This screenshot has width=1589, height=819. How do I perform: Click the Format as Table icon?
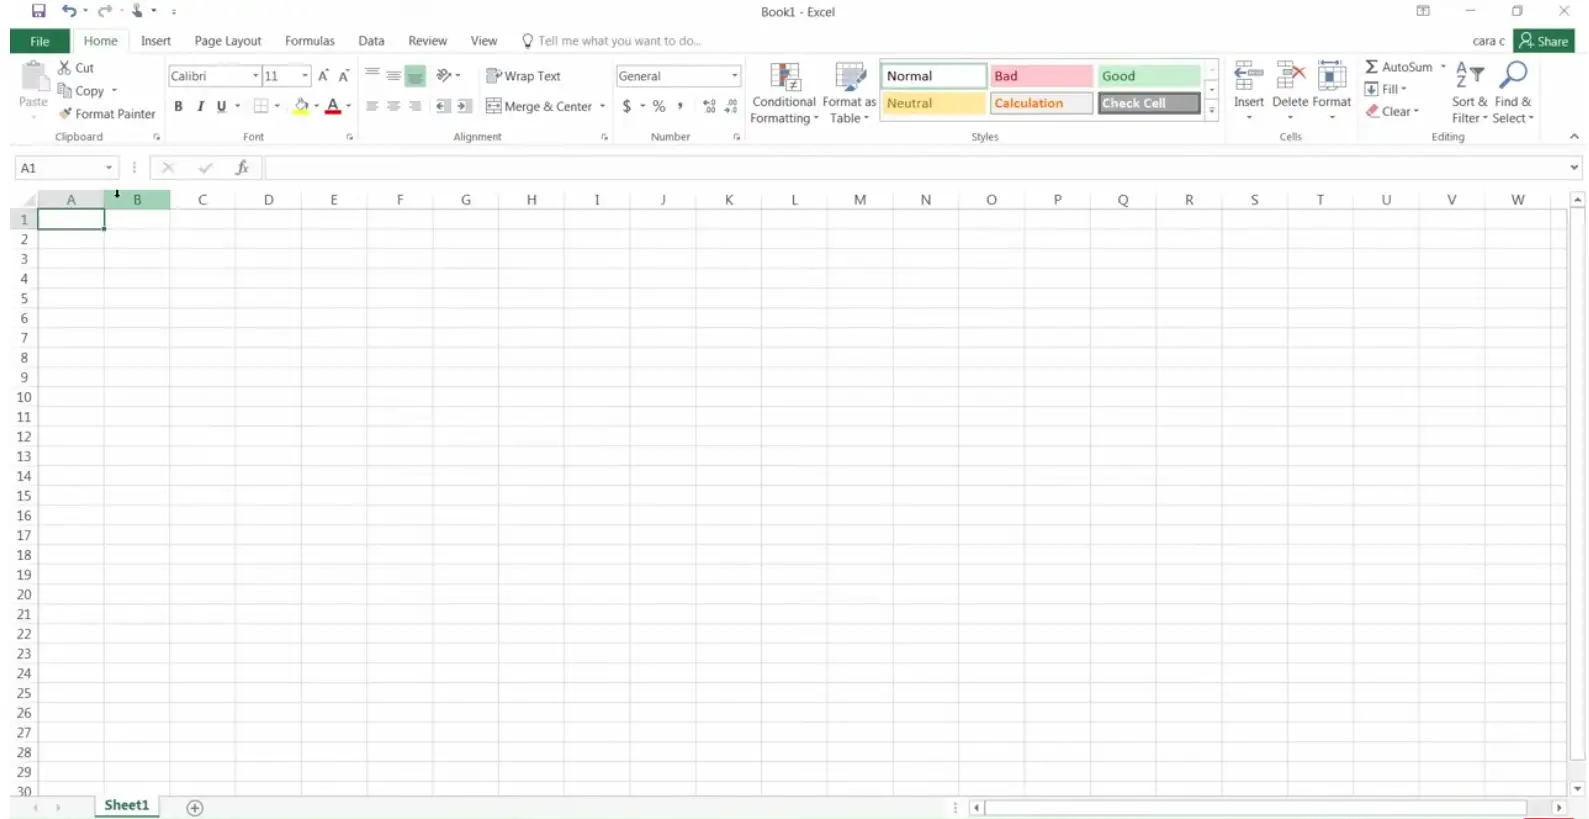[x=849, y=78]
